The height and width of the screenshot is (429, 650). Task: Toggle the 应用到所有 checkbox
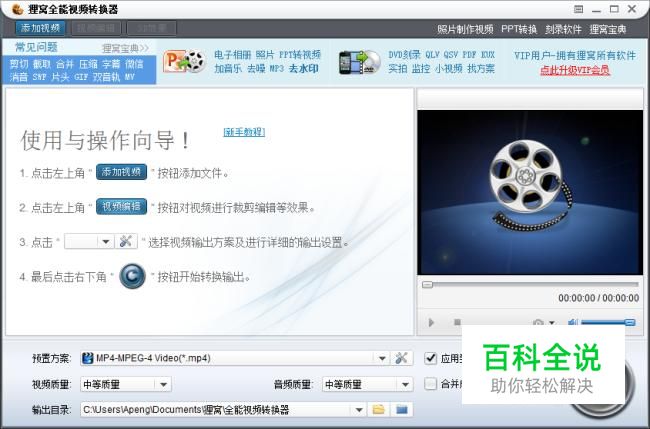pos(431,358)
